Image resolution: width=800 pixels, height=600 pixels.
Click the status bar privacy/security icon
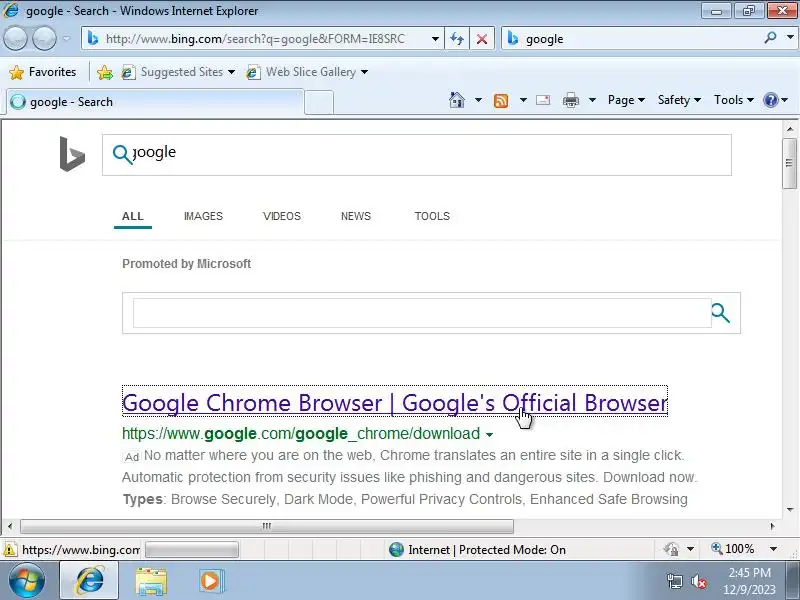pos(671,549)
